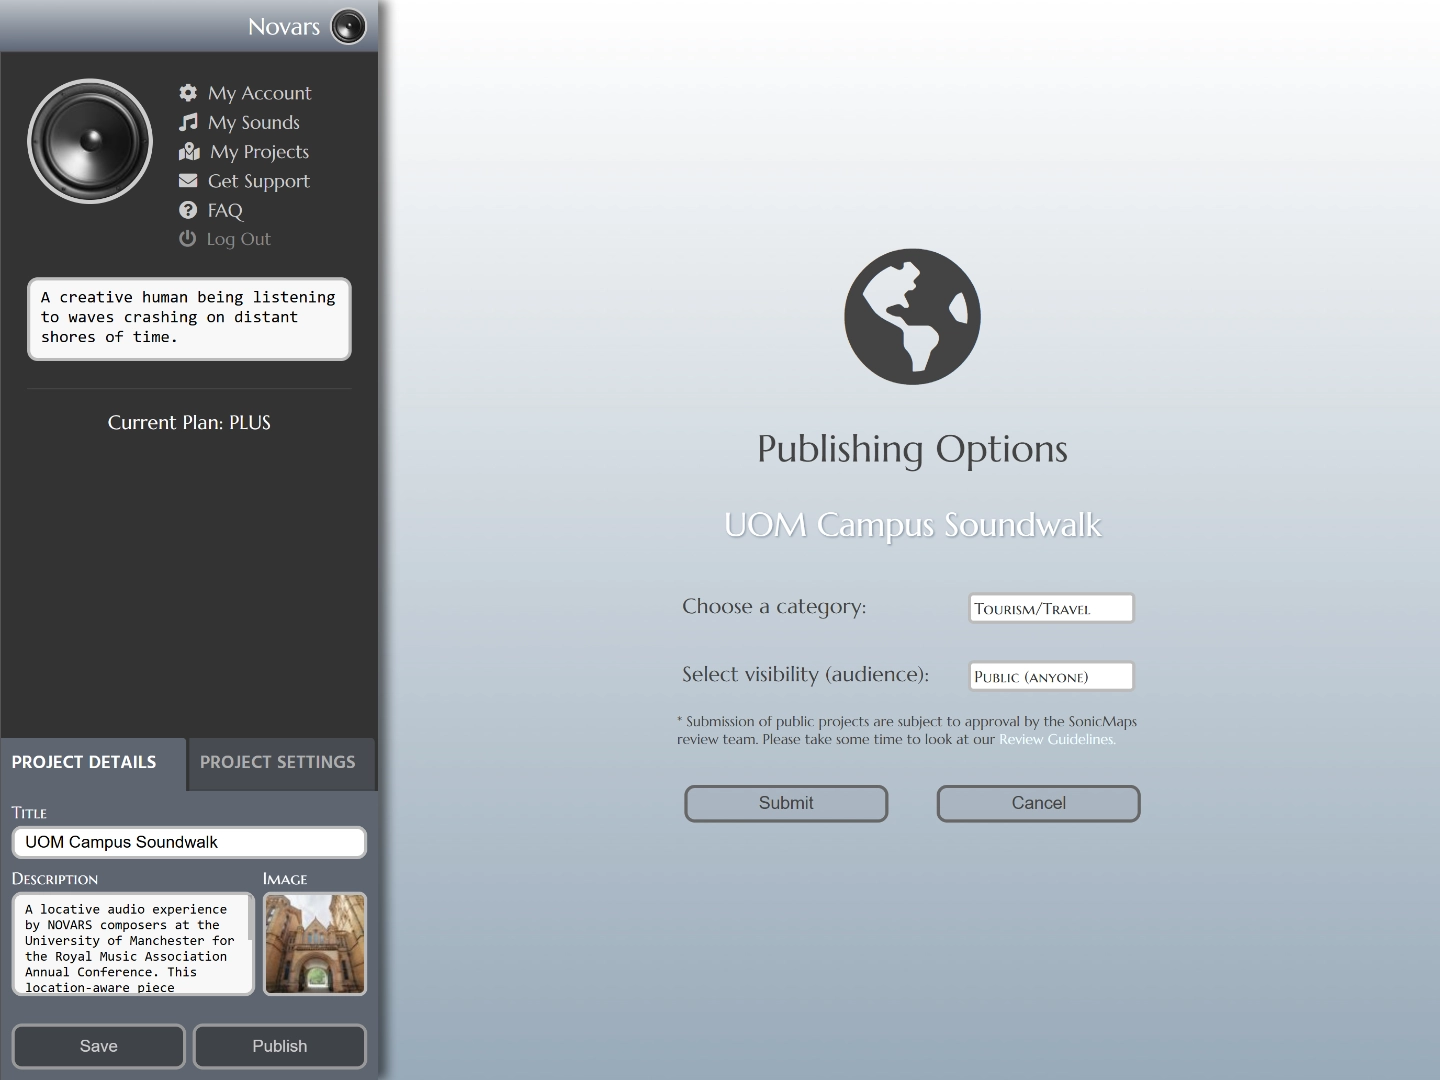Click the power icon beside Log Out
The height and width of the screenshot is (1080, 1440).
187,239
